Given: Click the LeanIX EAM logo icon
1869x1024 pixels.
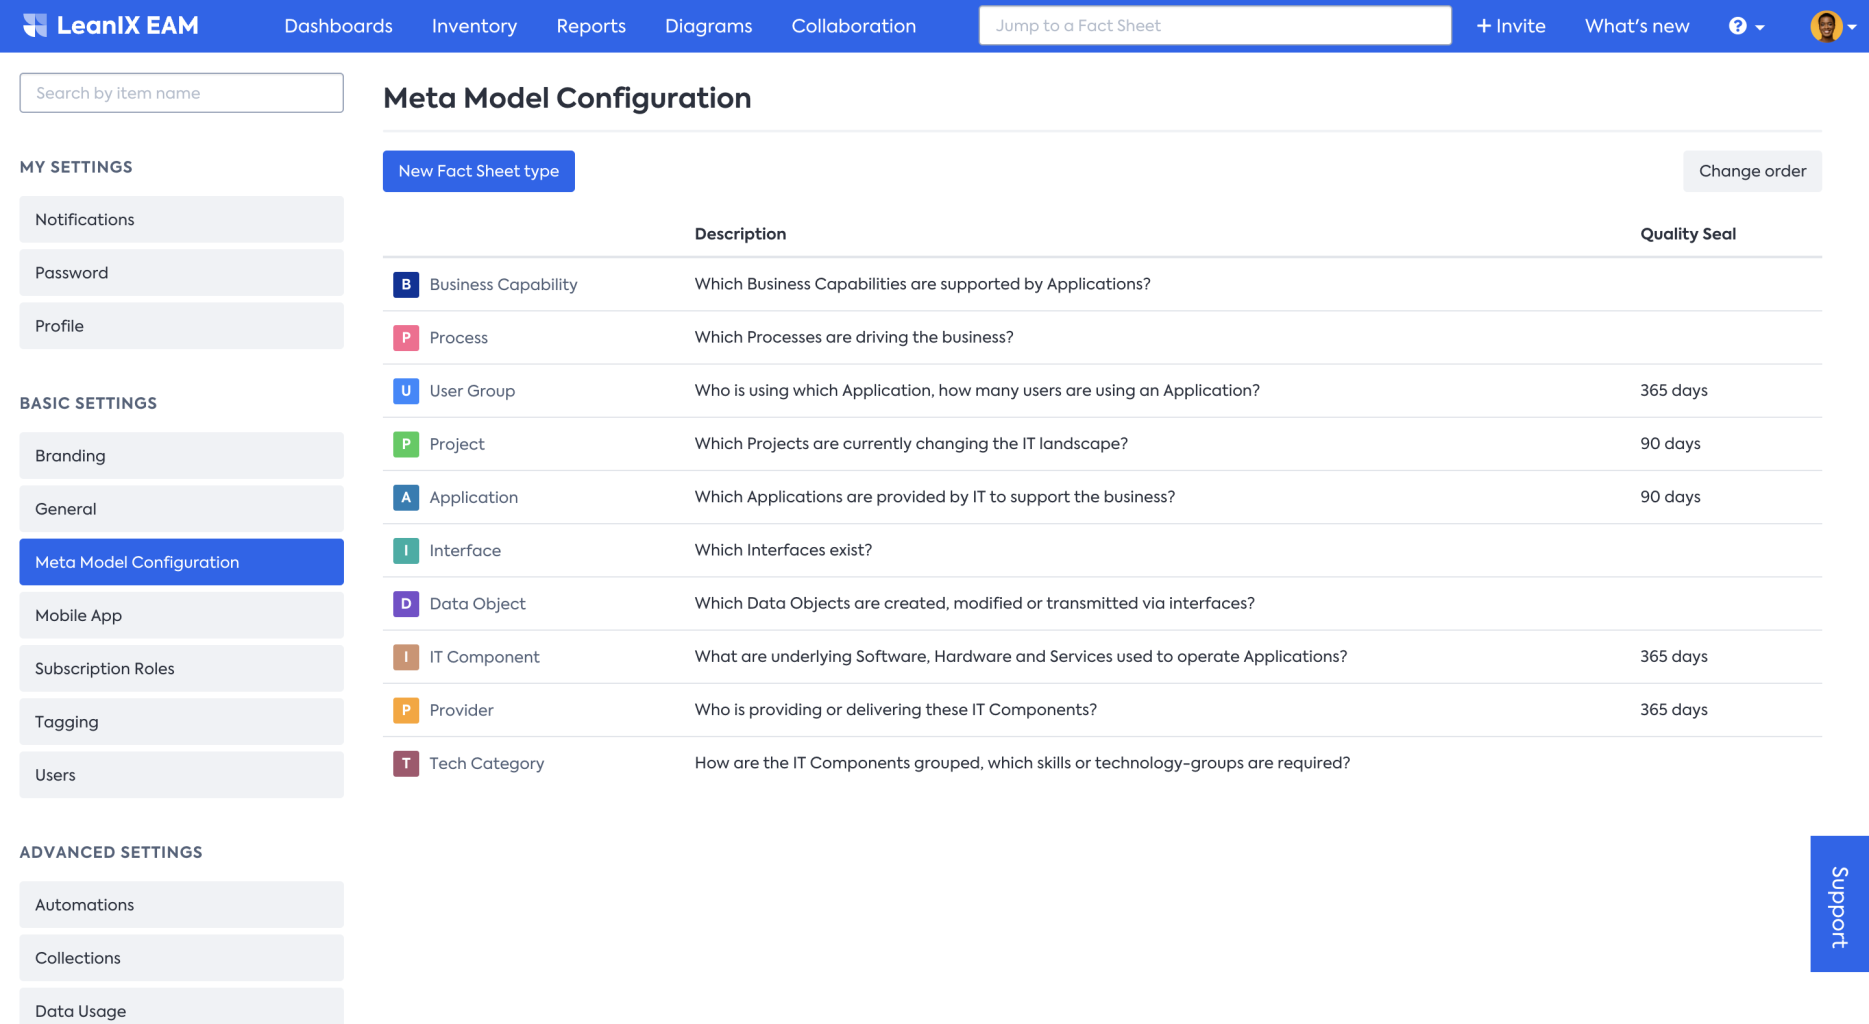Looking at the screenshot, I should (35, 26).
